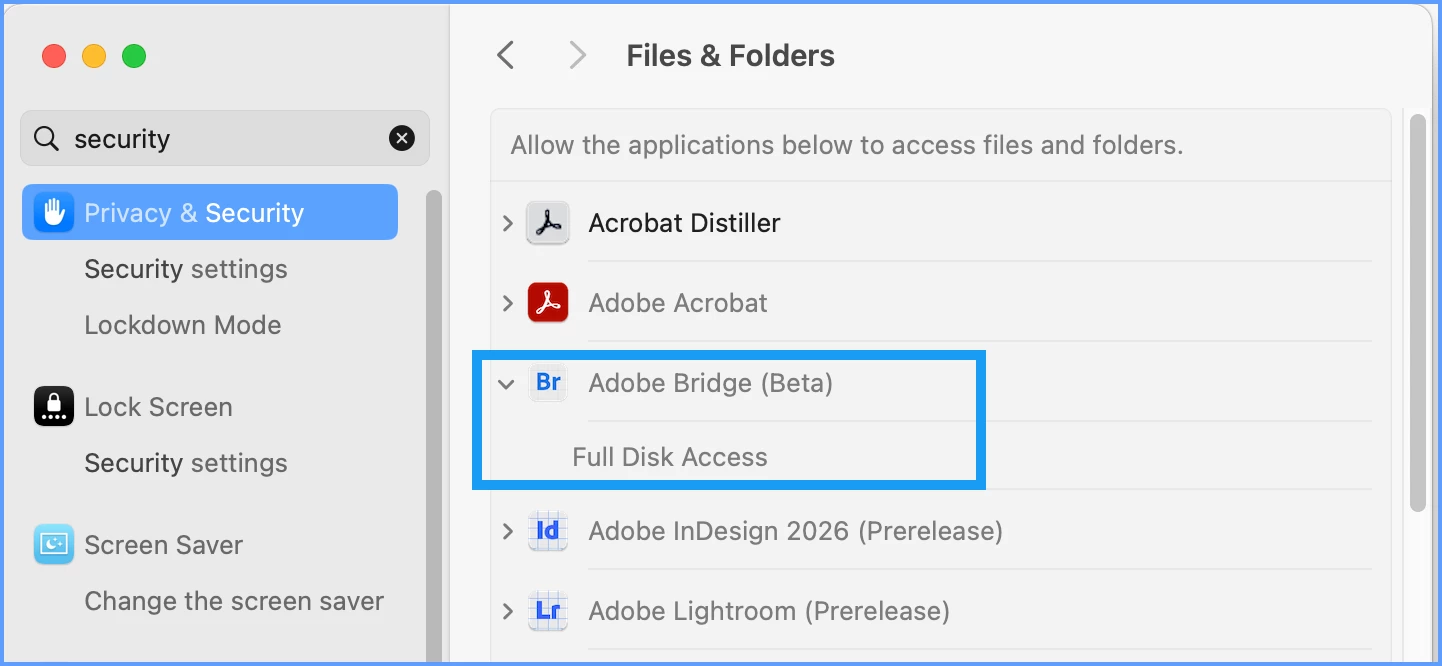The width and height of the screenshot is (1442, 666).
Task: Expand the Acrobat Distiller row
Action: (x=508, y=223)
